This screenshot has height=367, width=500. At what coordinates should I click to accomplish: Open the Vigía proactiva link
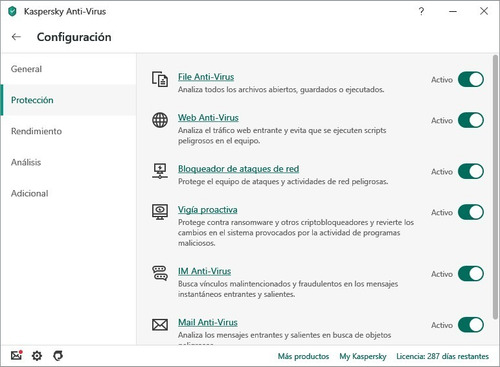(207, 210)
